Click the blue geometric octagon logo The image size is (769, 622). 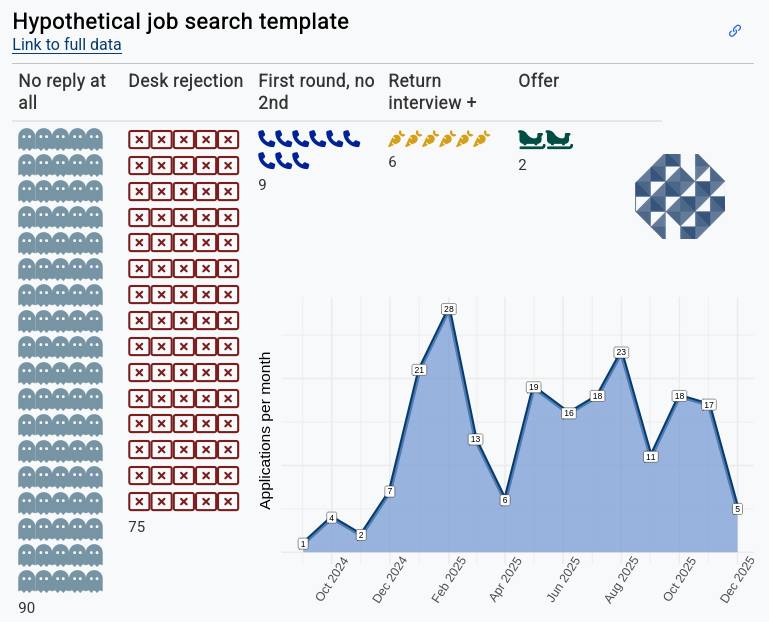coord(679,197)
